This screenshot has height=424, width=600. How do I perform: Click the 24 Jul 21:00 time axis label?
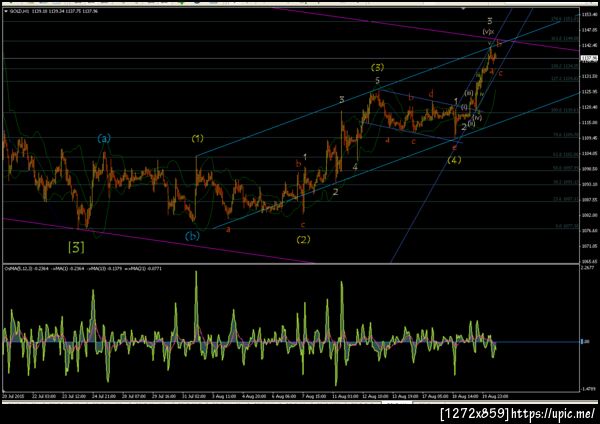pyautogui.click(x=104, y=396)
